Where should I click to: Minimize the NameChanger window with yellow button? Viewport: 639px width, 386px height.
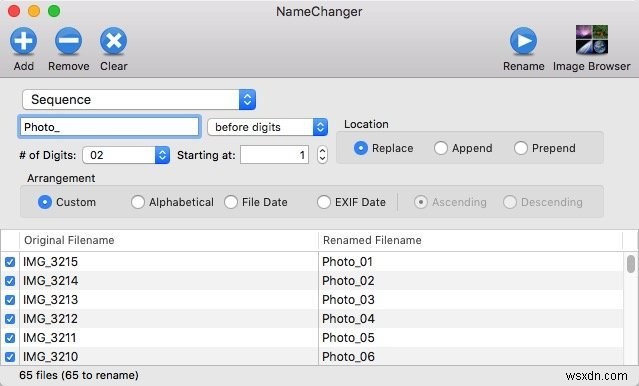point(34,11)
